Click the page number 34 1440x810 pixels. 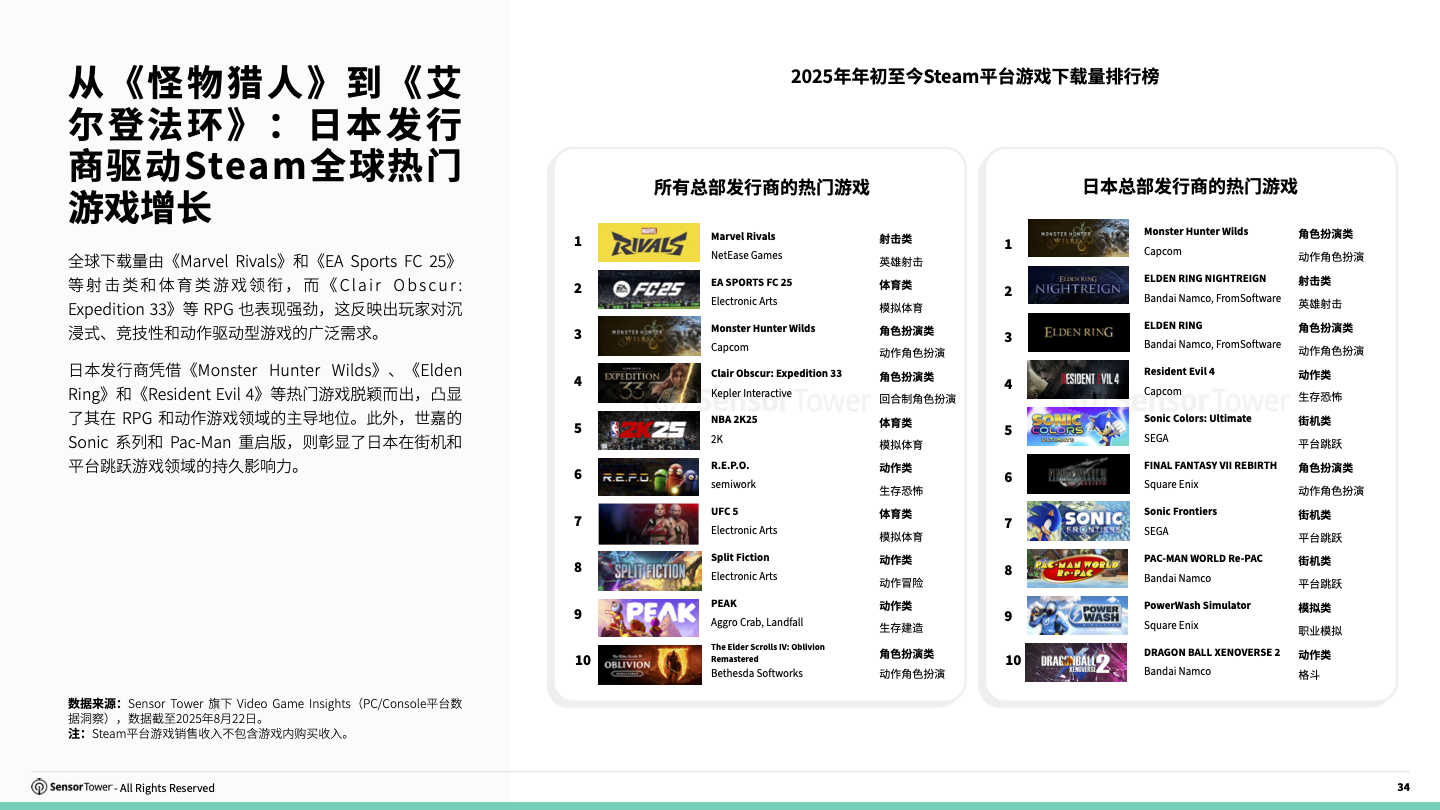1406,787
